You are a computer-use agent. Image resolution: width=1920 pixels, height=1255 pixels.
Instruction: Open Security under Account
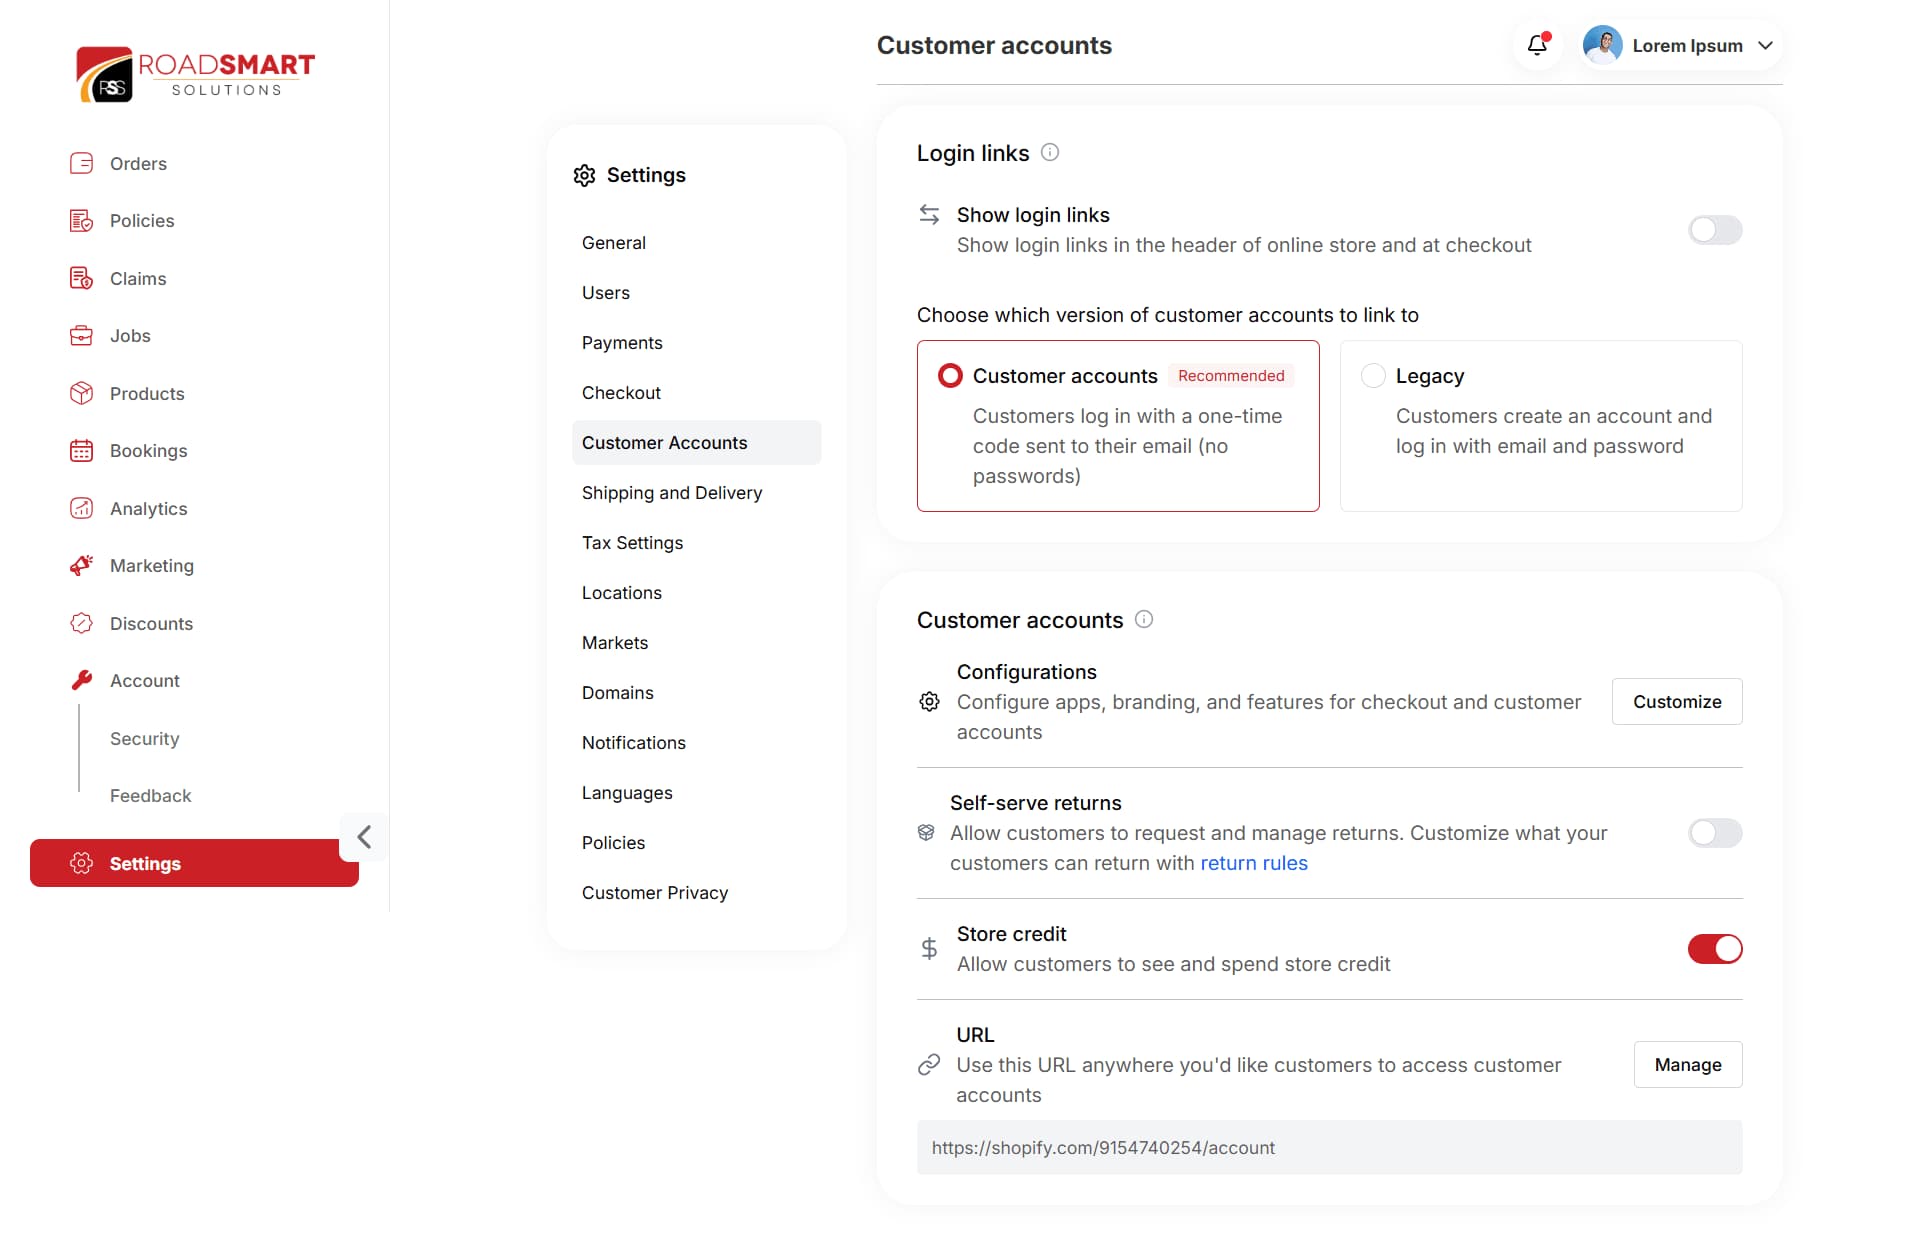[145, 739]
